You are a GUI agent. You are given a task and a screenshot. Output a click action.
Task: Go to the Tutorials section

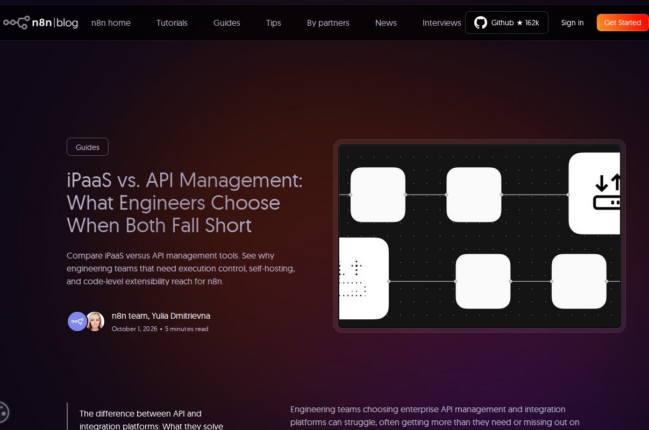click(172, 23)
